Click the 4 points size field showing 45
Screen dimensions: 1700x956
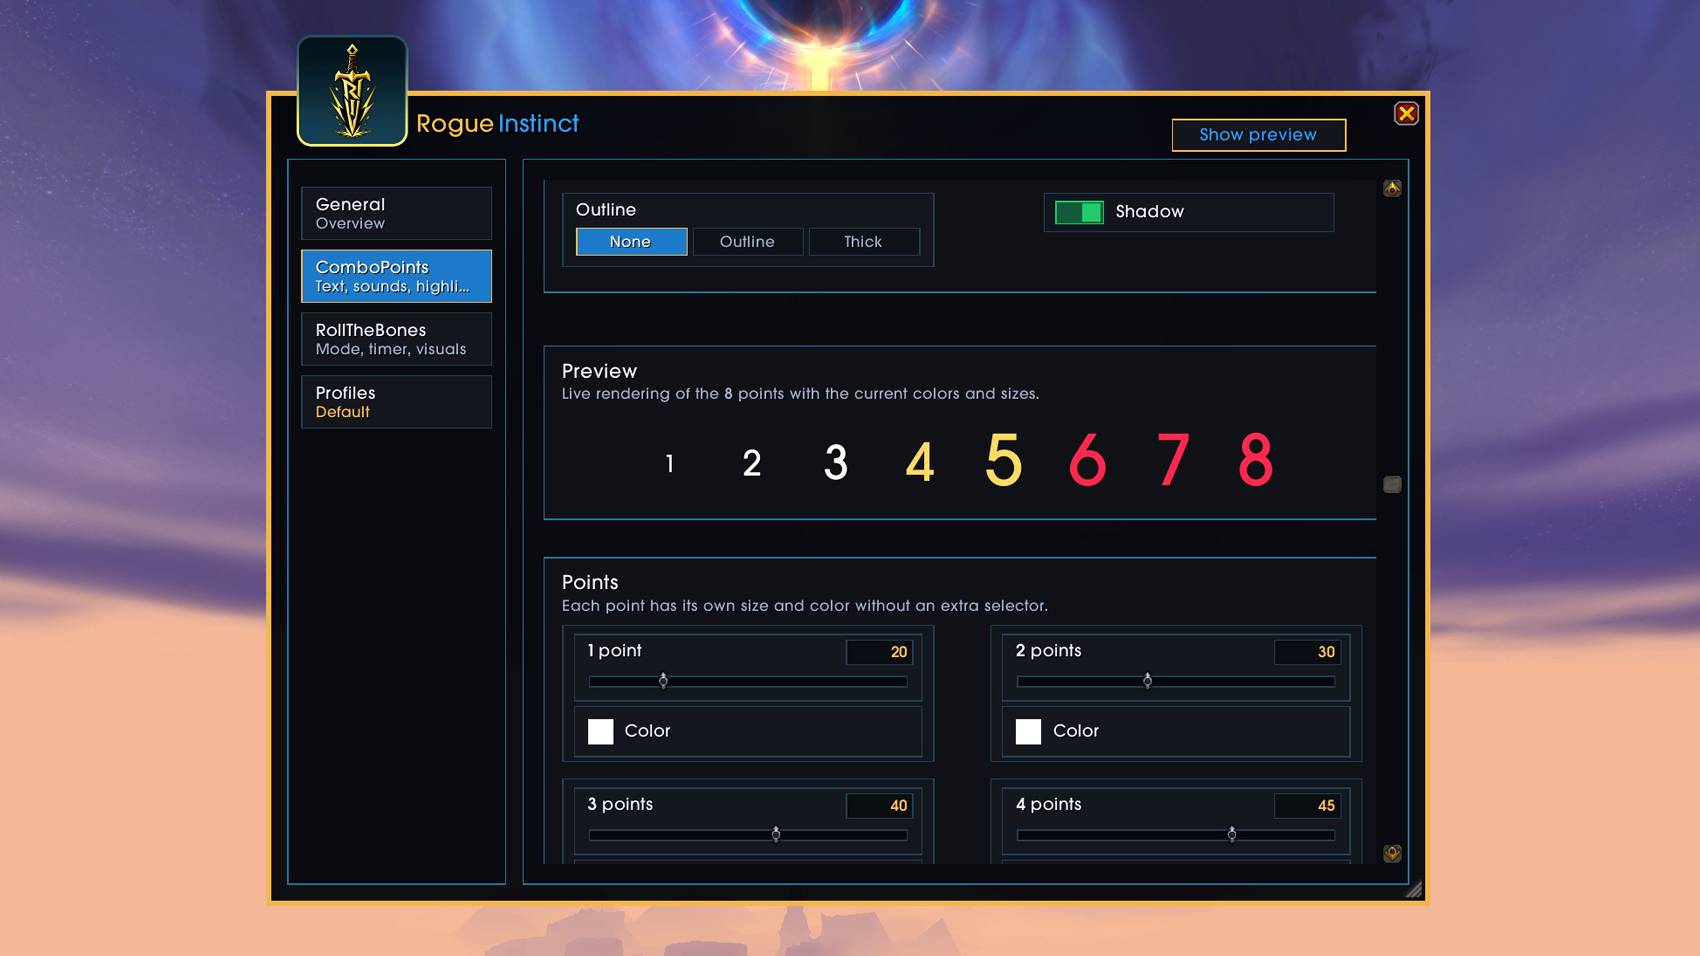point(1307,806)
